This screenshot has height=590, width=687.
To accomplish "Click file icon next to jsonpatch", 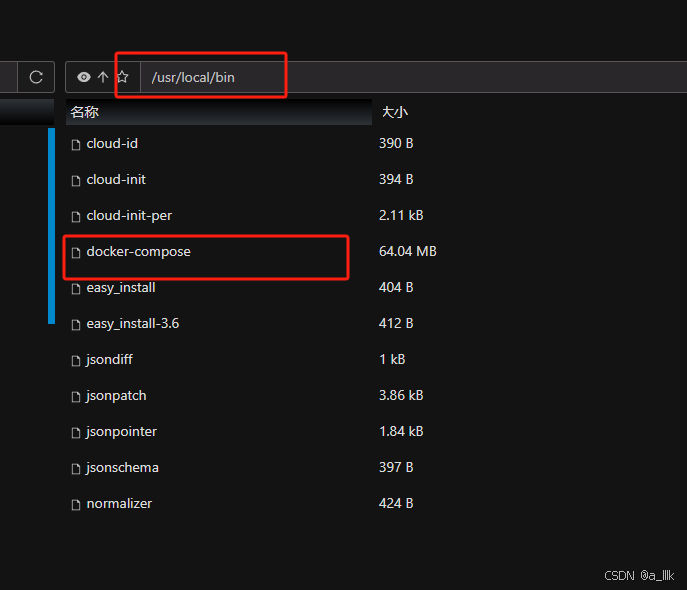I will [x=76, y=396].
